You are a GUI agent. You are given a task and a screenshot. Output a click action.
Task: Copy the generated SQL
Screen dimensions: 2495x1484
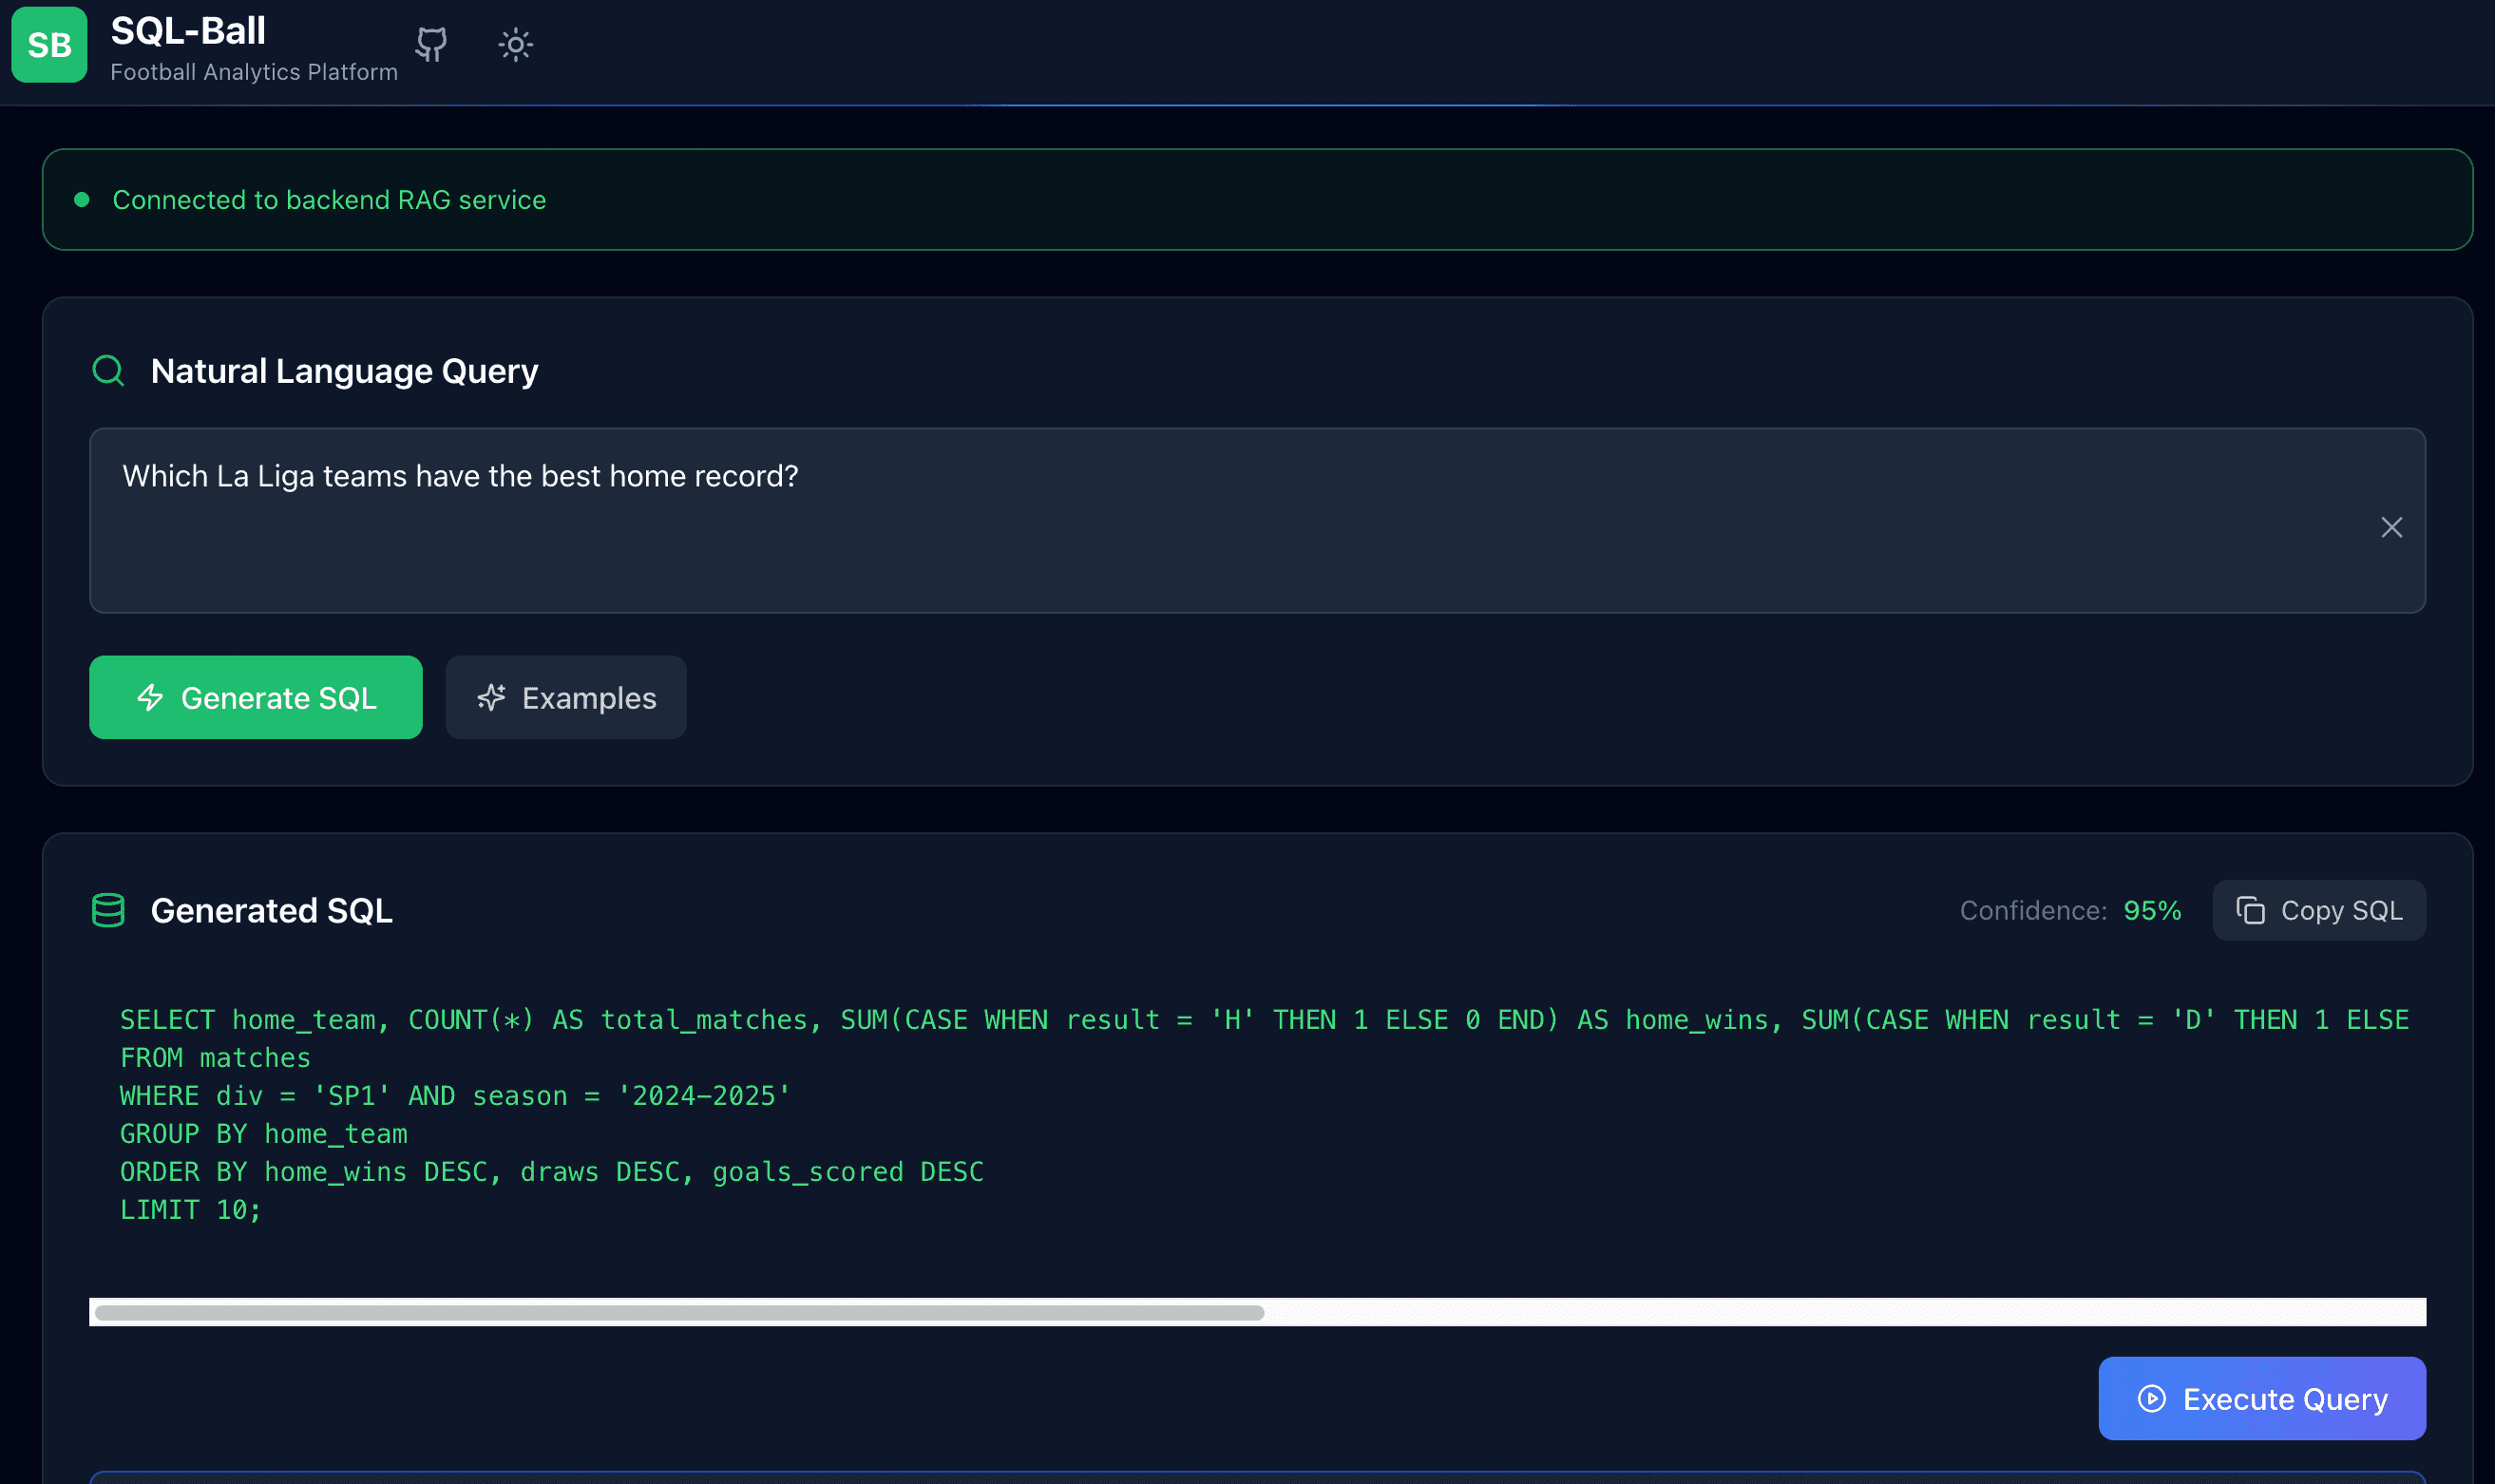pyautogui.click(x=2319, y=910)
